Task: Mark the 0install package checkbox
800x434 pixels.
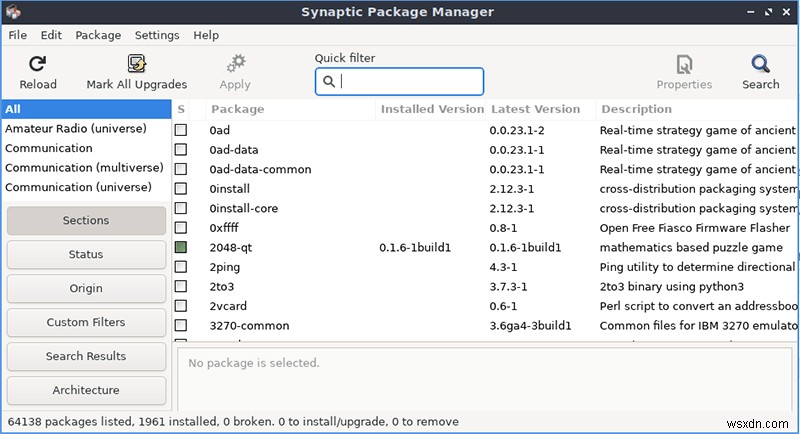Action: 181,189
